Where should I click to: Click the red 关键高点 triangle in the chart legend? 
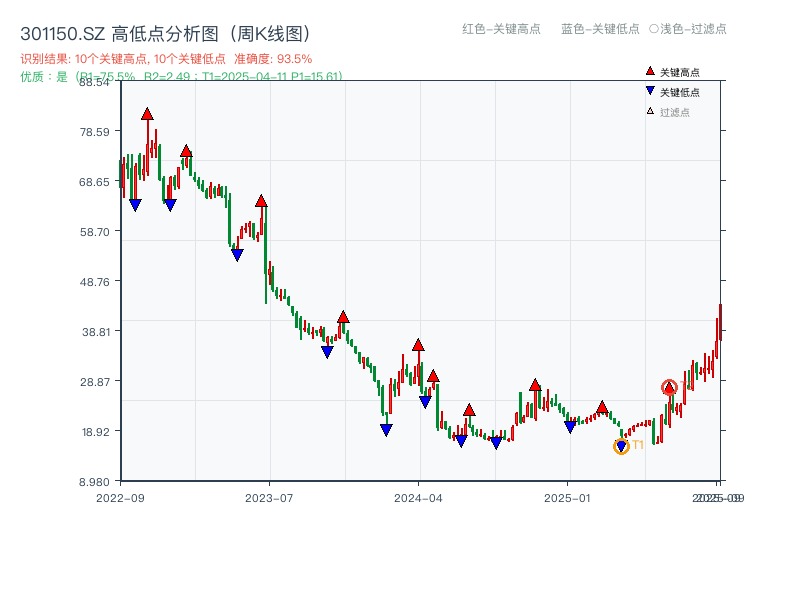650,71
